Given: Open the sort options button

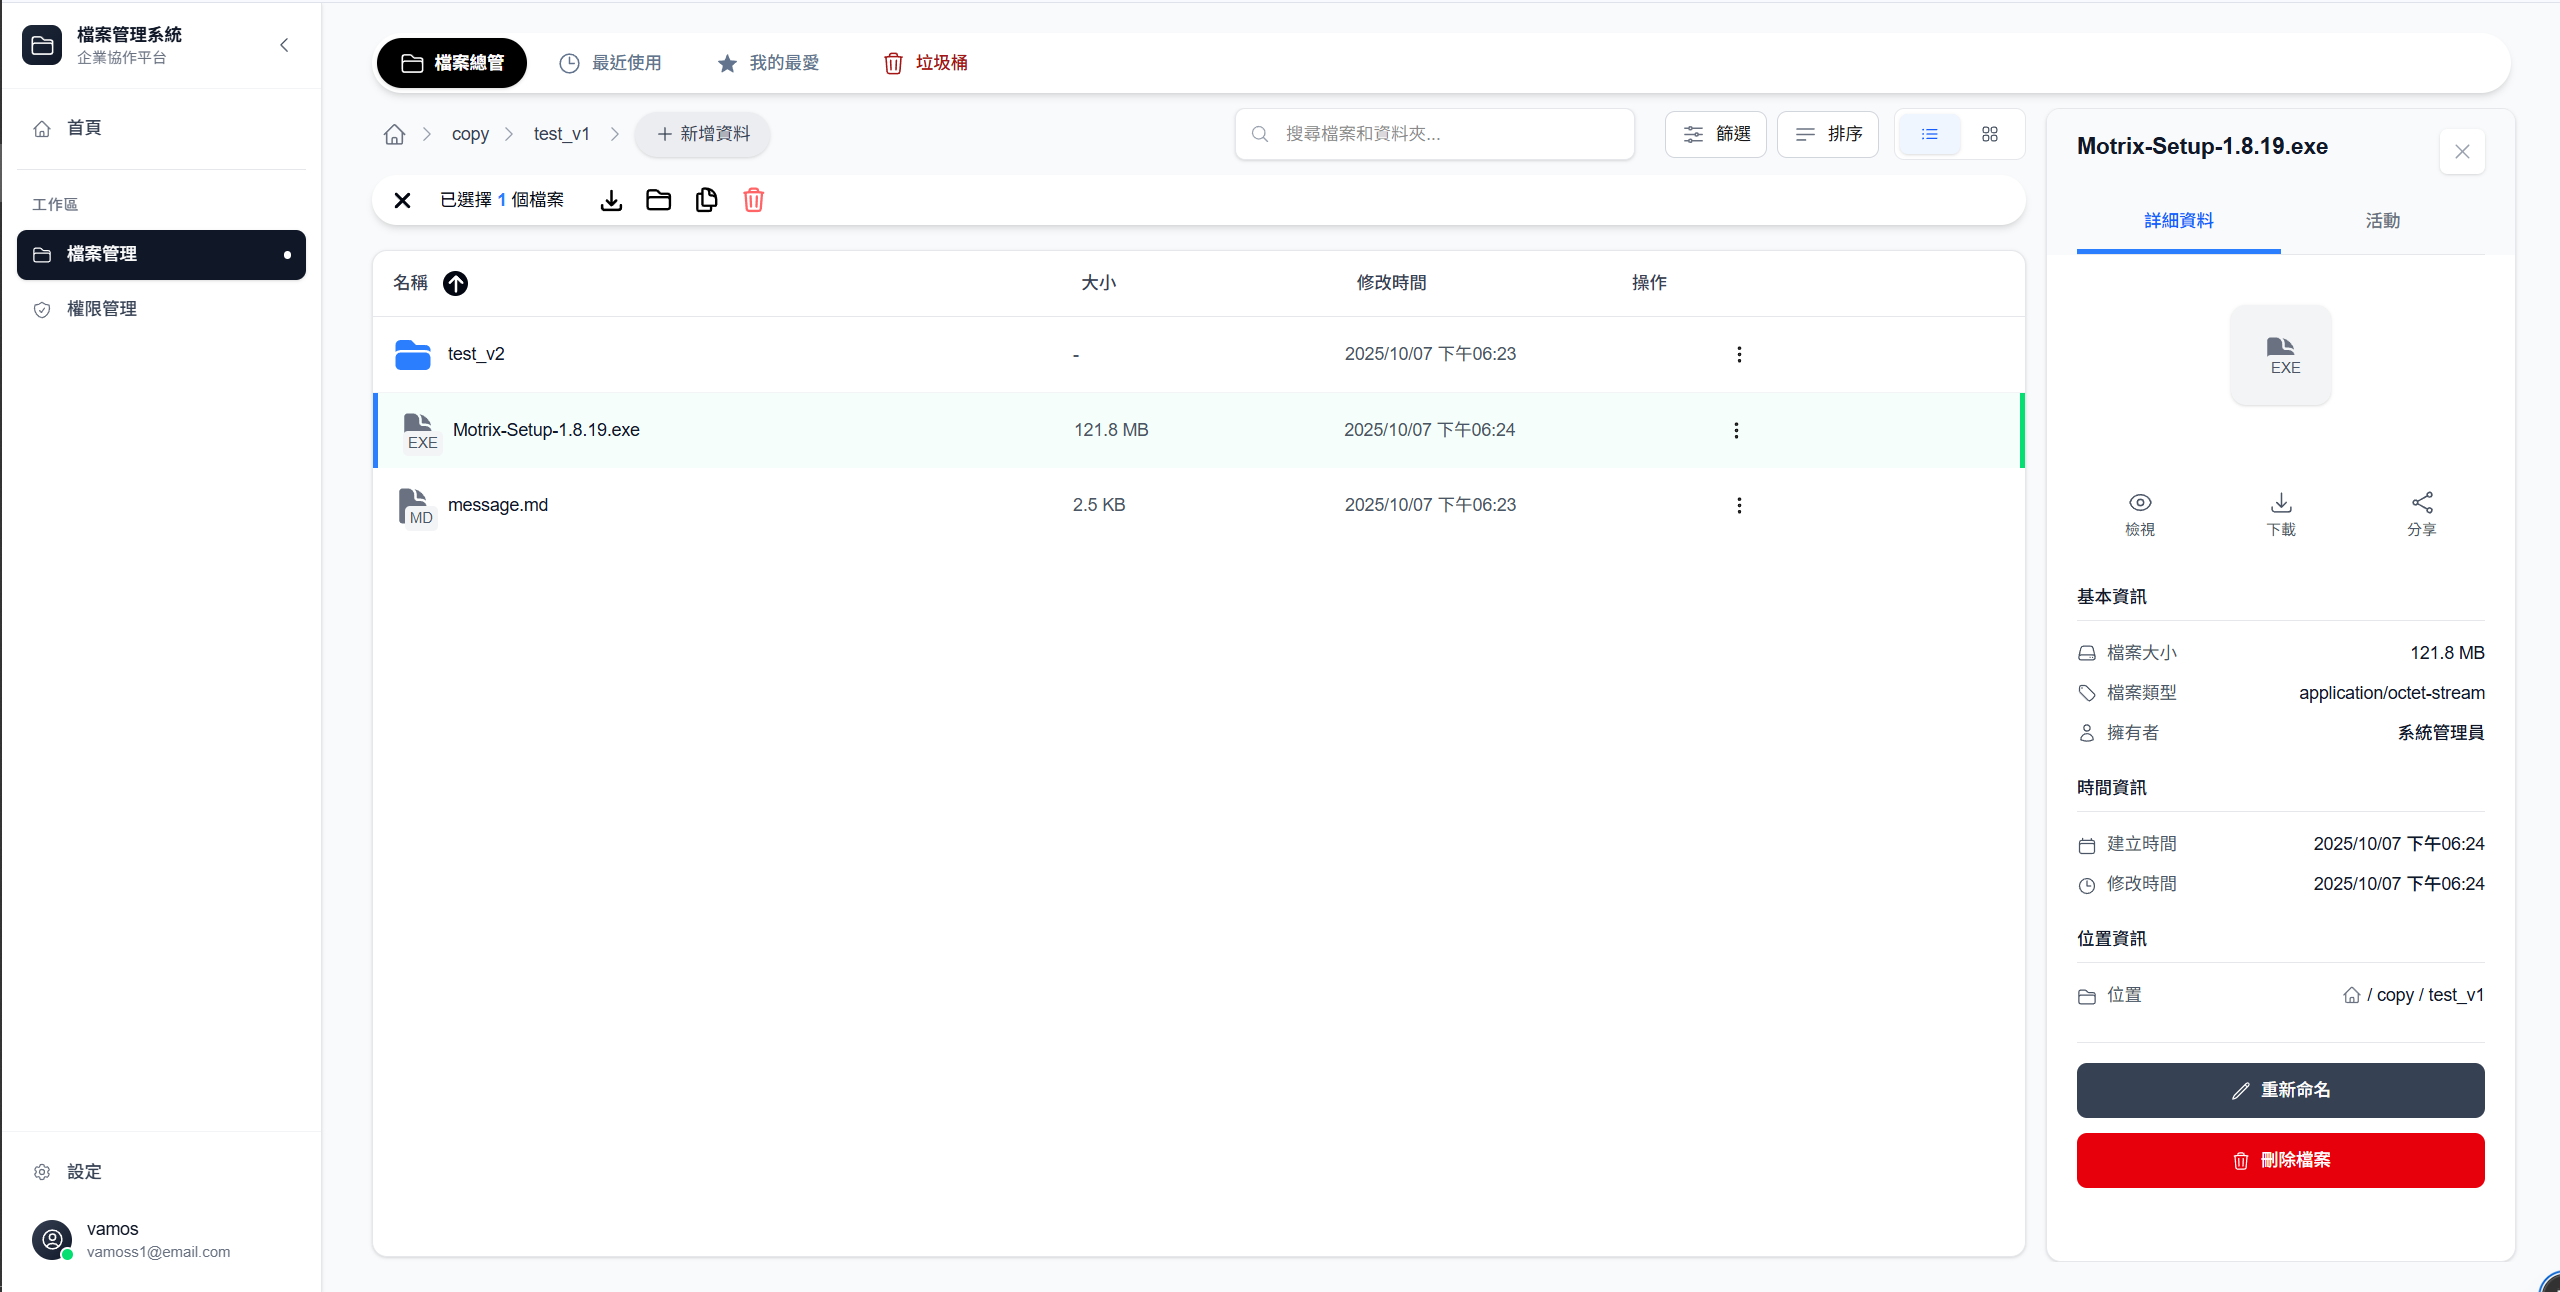Looking at the screenshot, I should [1827, 134].
